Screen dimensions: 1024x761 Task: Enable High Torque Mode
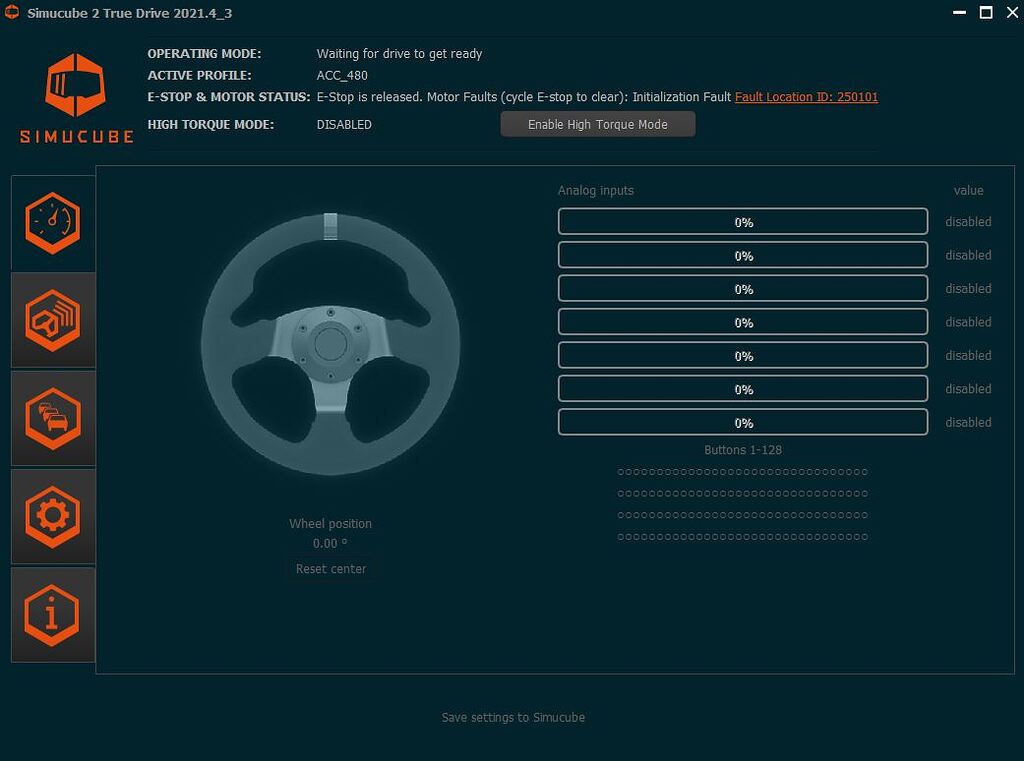597,123
